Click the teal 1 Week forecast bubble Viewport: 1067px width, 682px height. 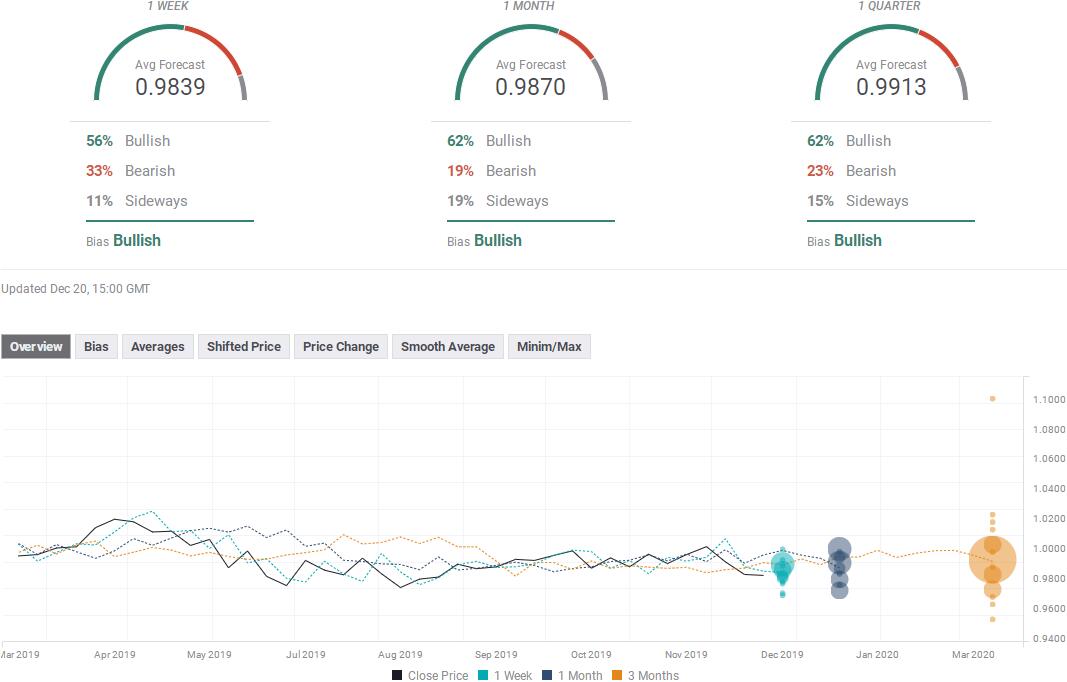(783, 564)
